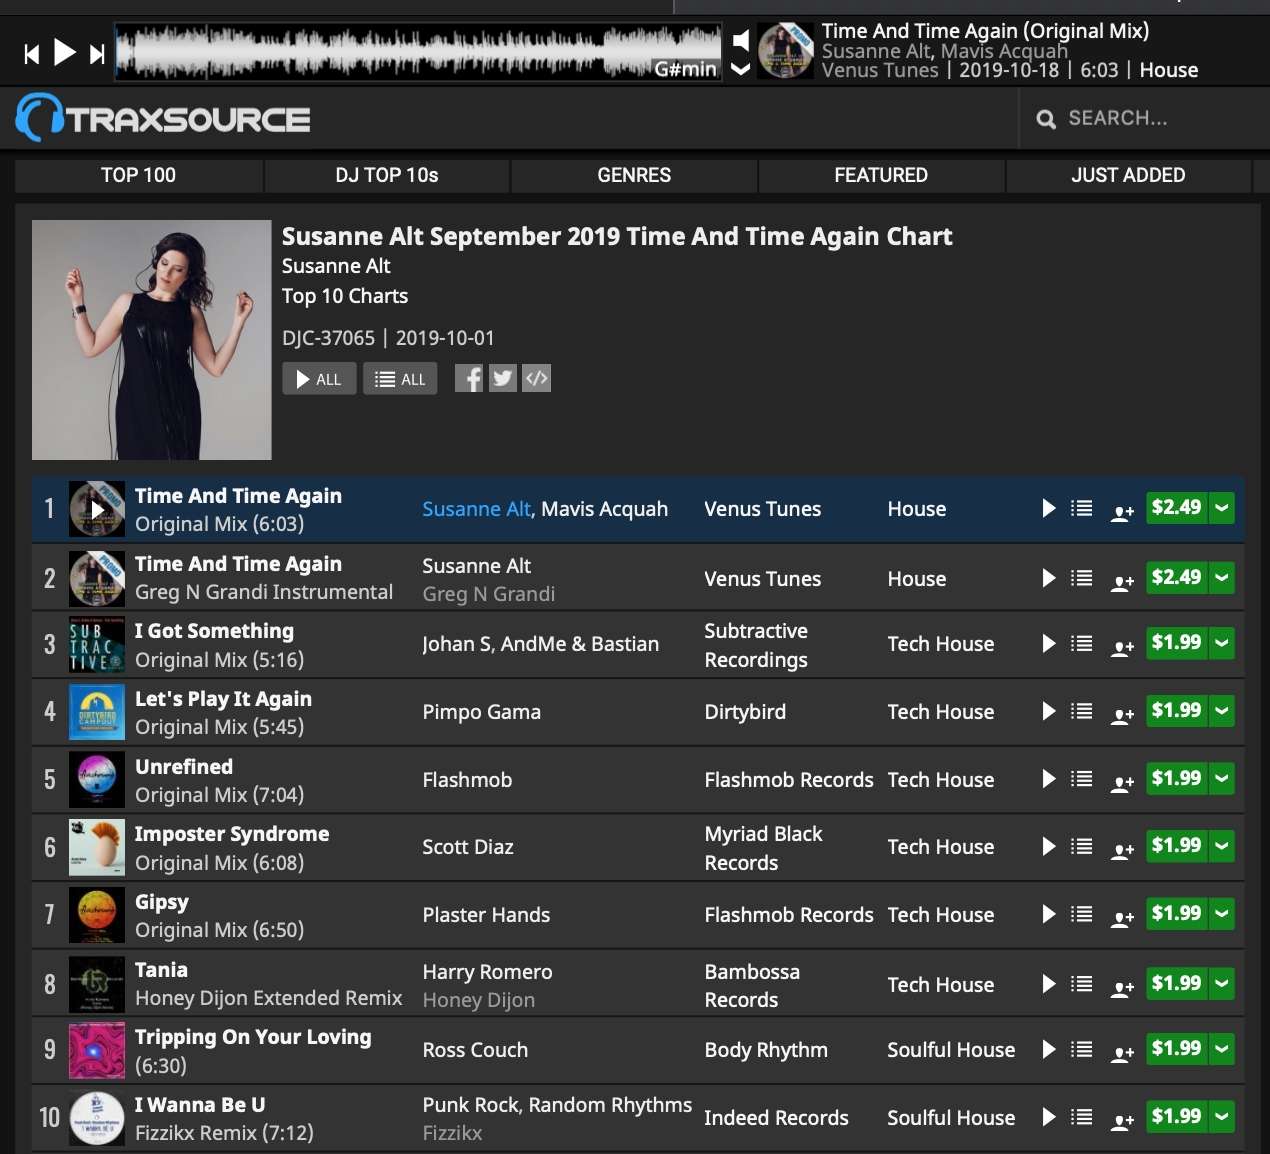Viewport: 1270px width, 1154px height.
Task: Get the embed code via the code icon
Action: click(x=537, y=378)
